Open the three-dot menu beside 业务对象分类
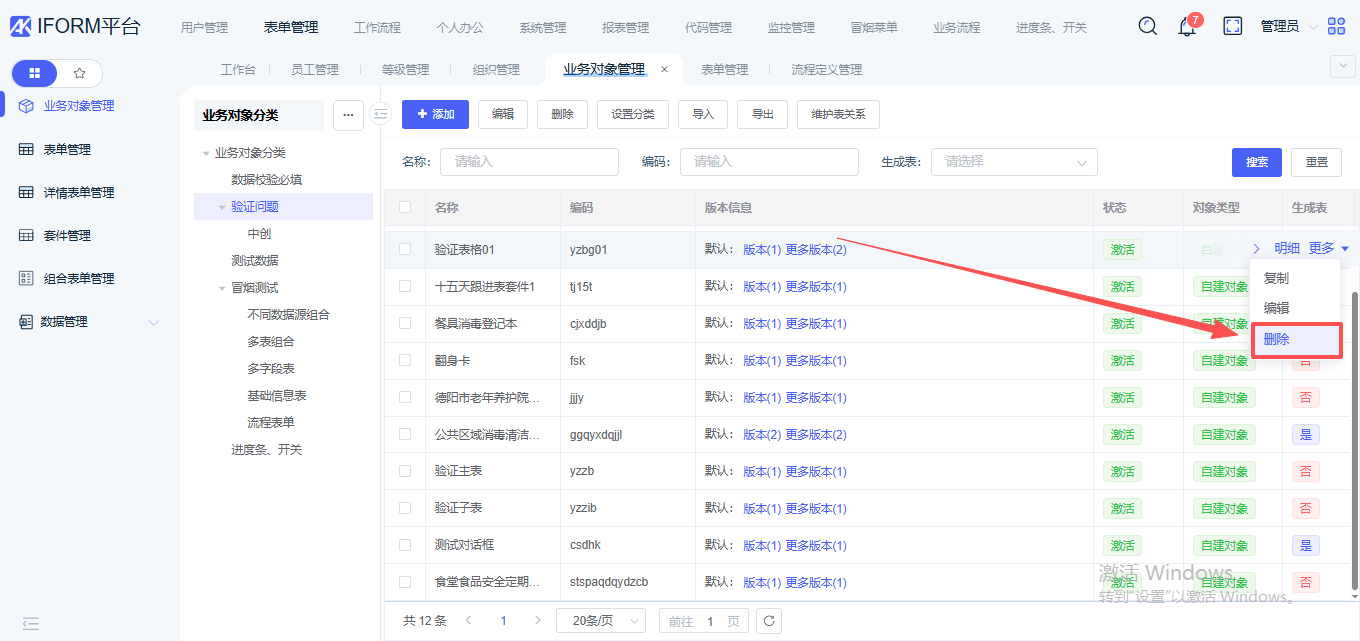1360x641 pixels. point(347,115)
